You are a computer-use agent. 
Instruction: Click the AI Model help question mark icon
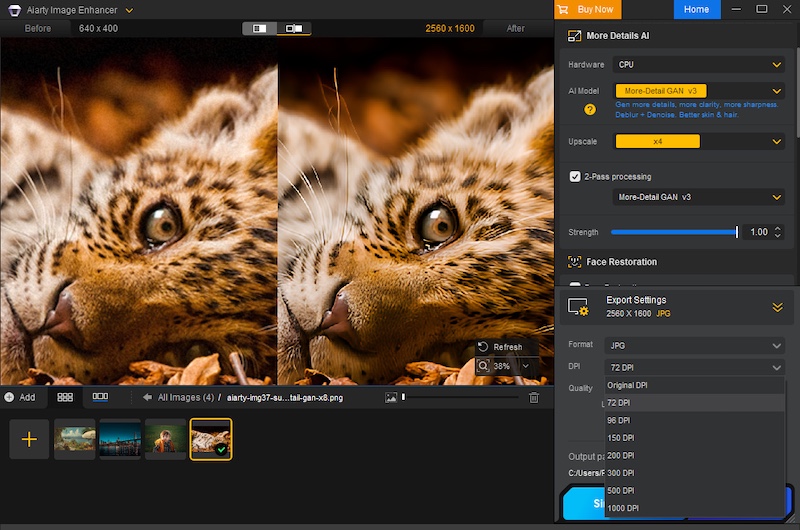tap(590, 109)
